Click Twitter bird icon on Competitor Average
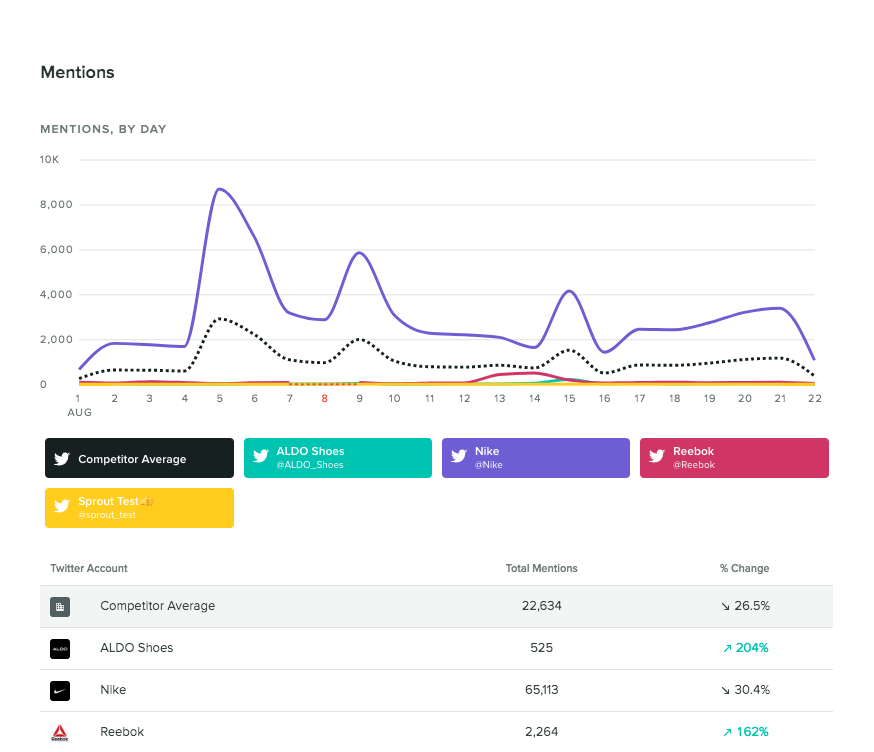The image size is (874, 752). point(62,459)
